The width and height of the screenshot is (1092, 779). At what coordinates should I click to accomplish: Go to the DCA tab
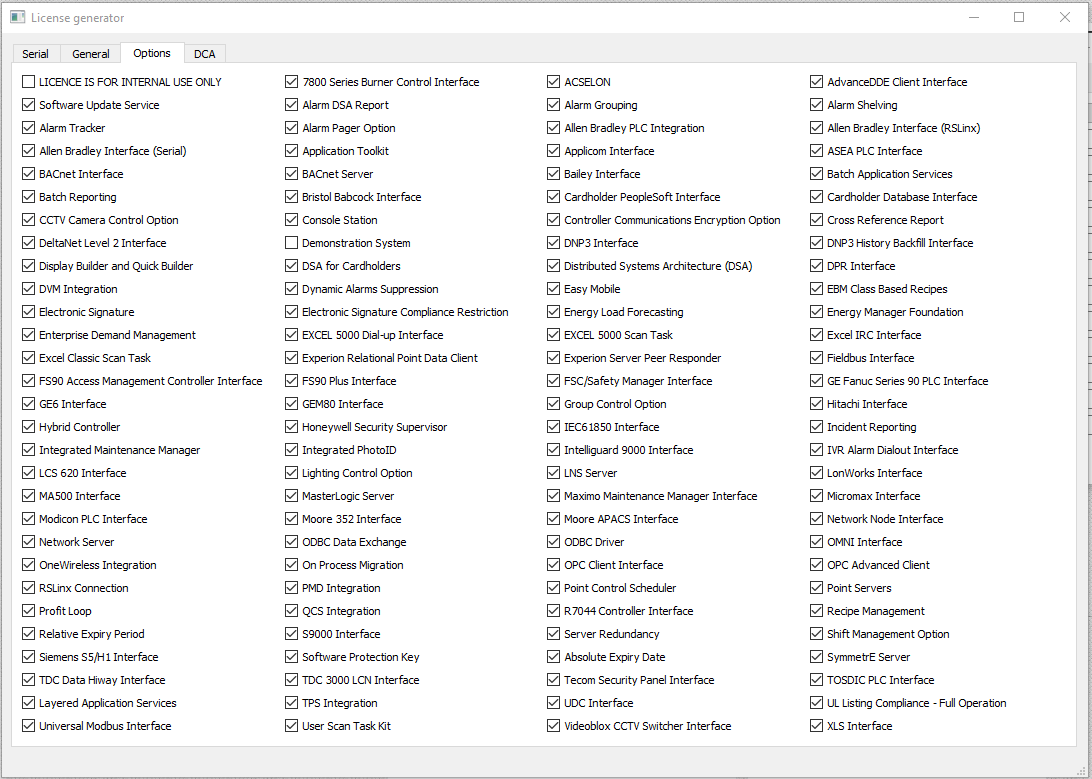205,54
